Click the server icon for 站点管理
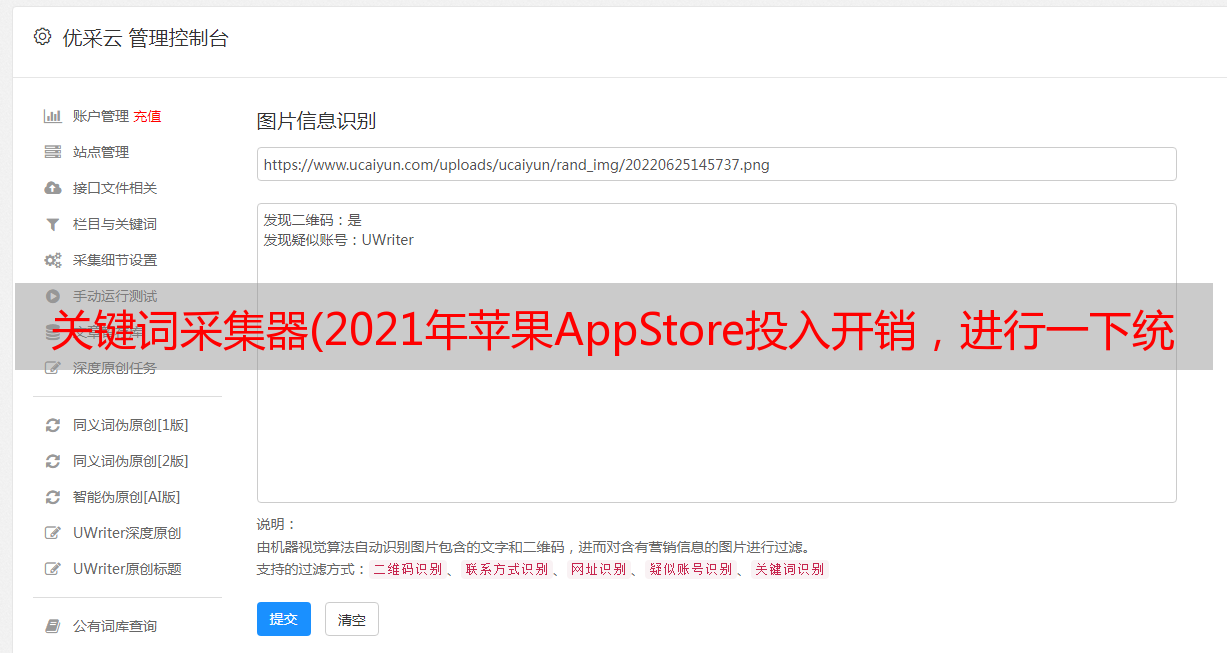This screenshot has width=1227, height=653. 53,152
